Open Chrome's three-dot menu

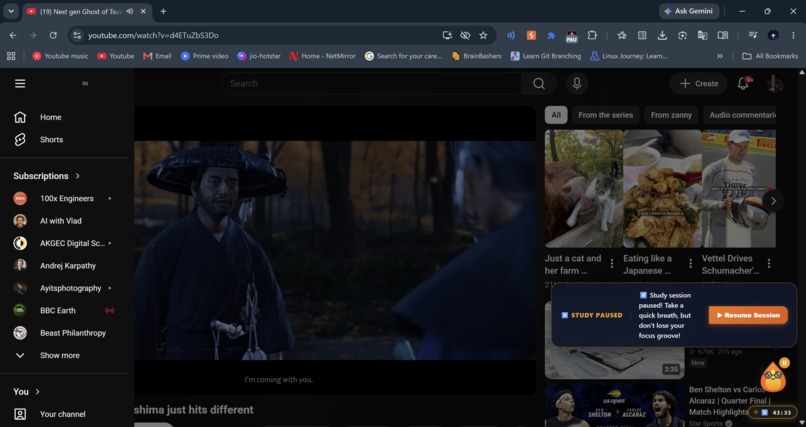(793, 35)
